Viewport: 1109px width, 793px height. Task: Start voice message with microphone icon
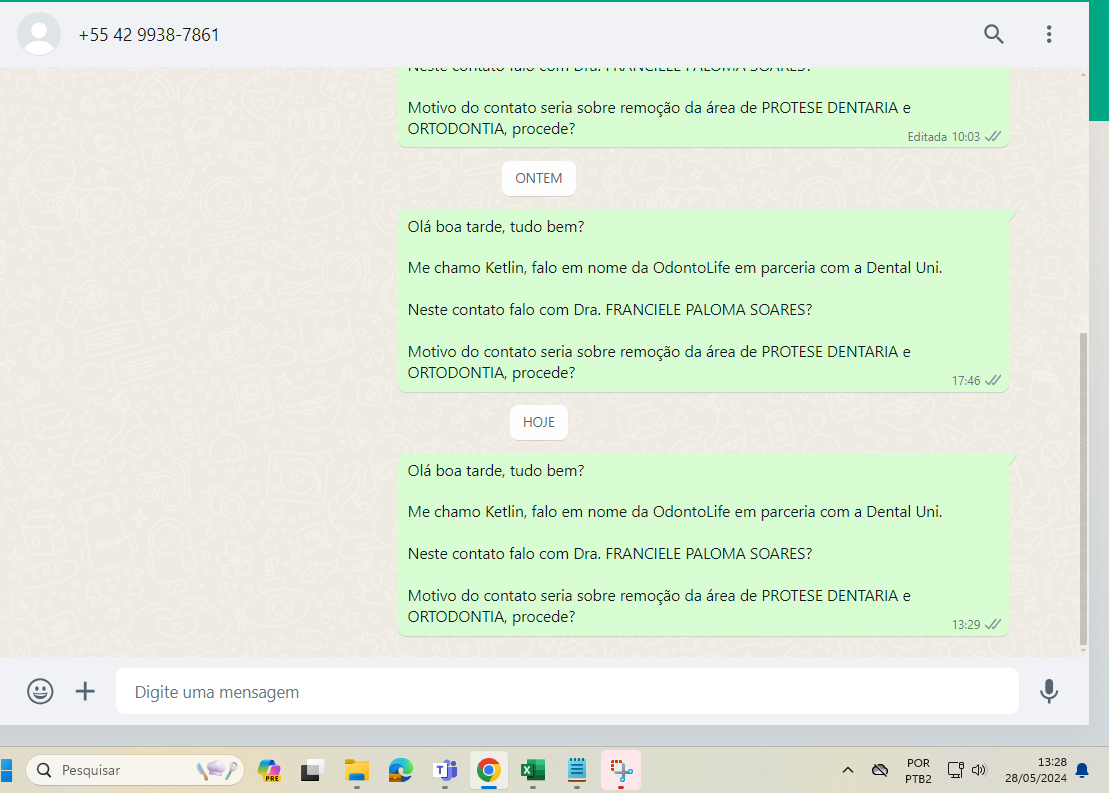pyautogui.click(x=1049, y=691)
